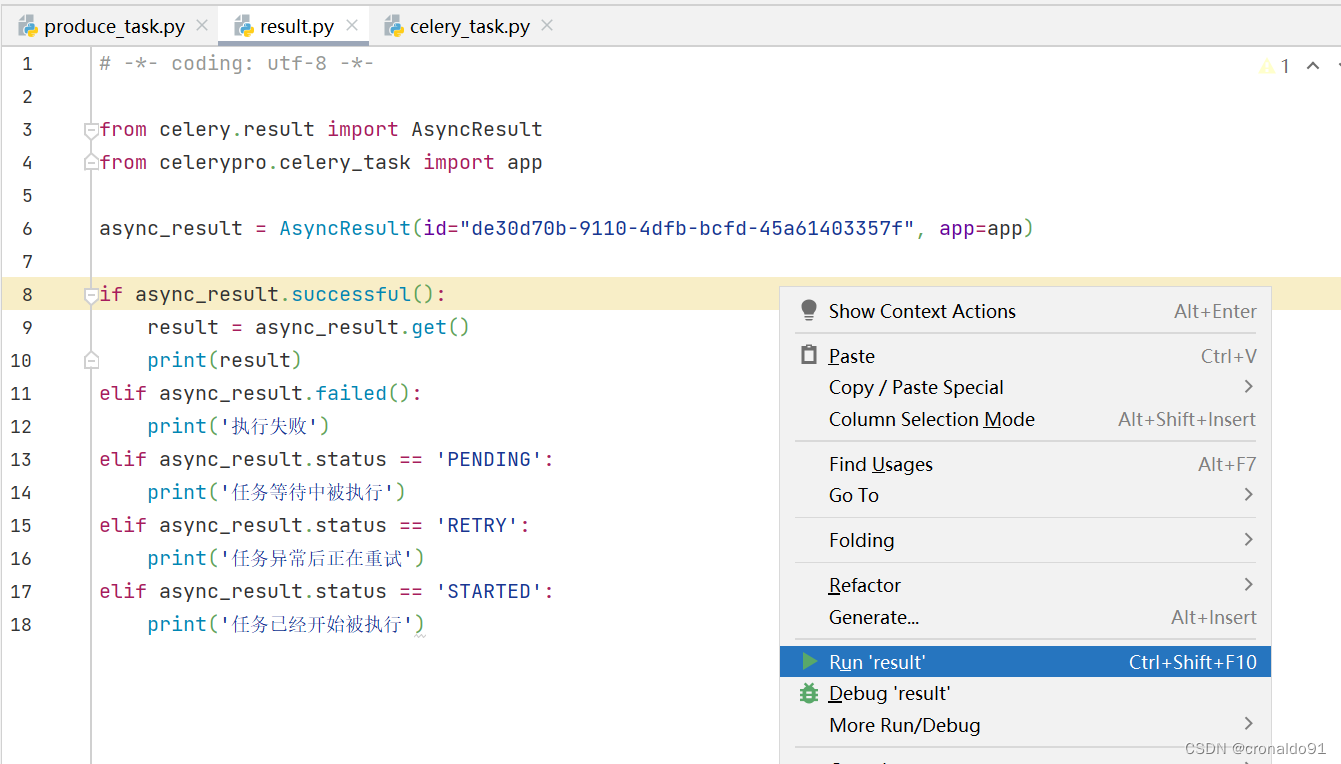Toggle fold marker at line 4 import end
The image size is (1341, 764).
(x=91, y=161)
